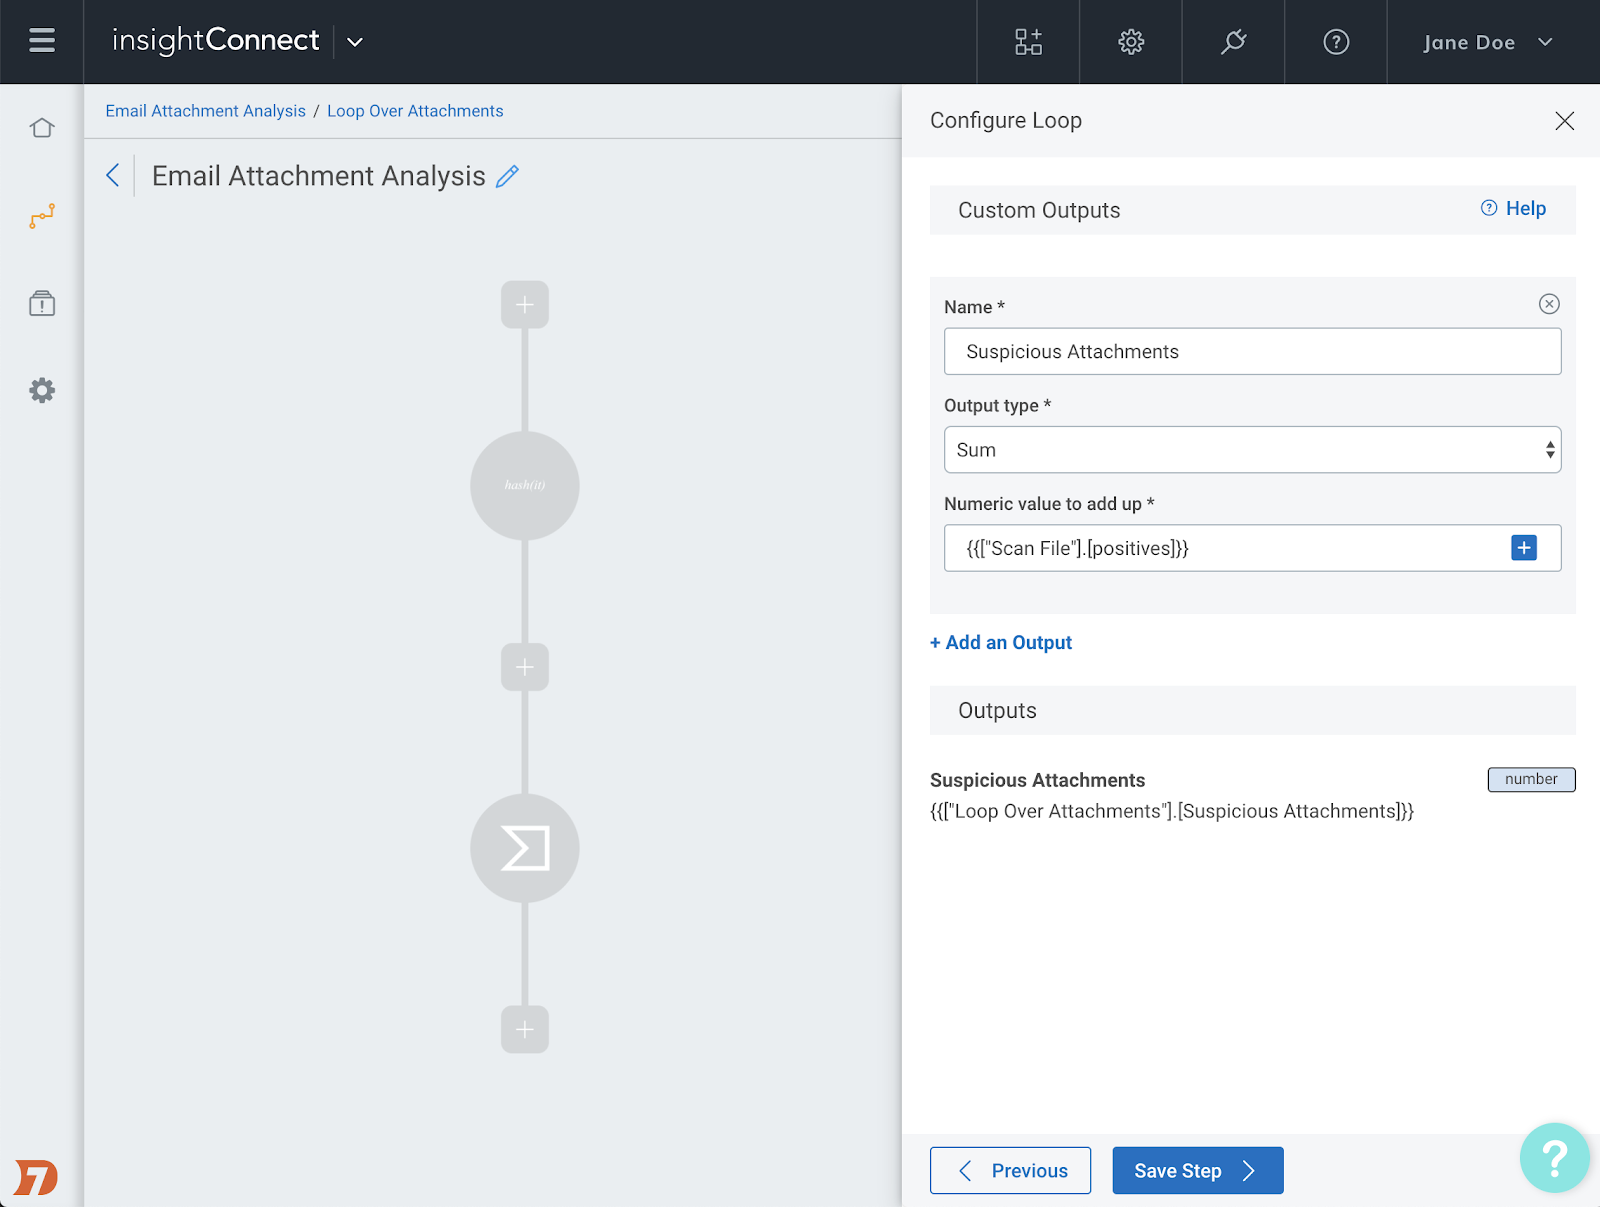
Task: Open the jobs alert icon in sidebar
Action: click(x=42, y=303)
